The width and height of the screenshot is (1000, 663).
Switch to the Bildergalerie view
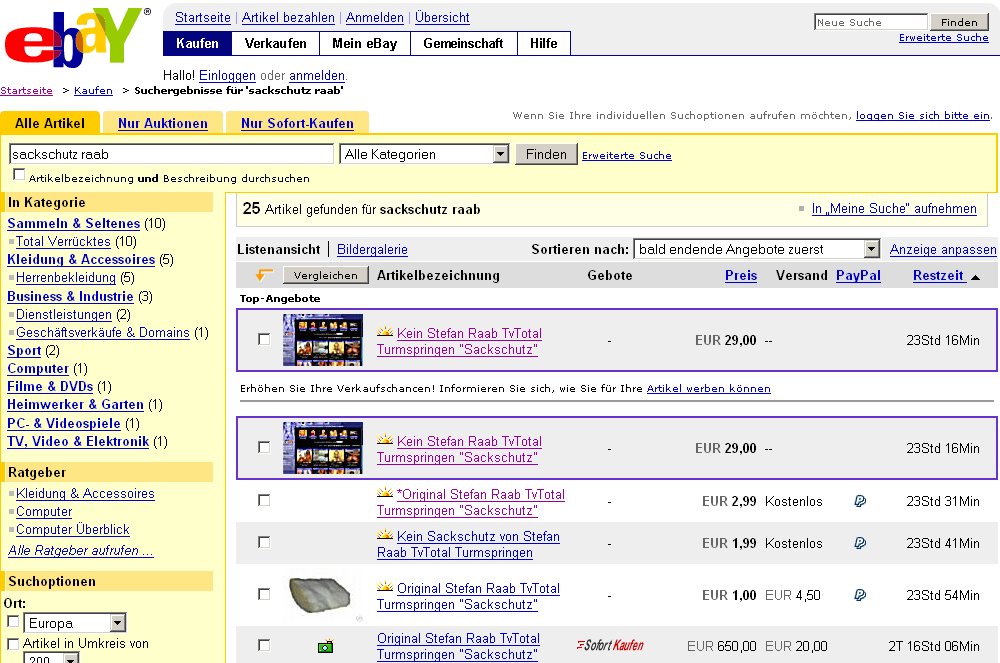[372, 249]
